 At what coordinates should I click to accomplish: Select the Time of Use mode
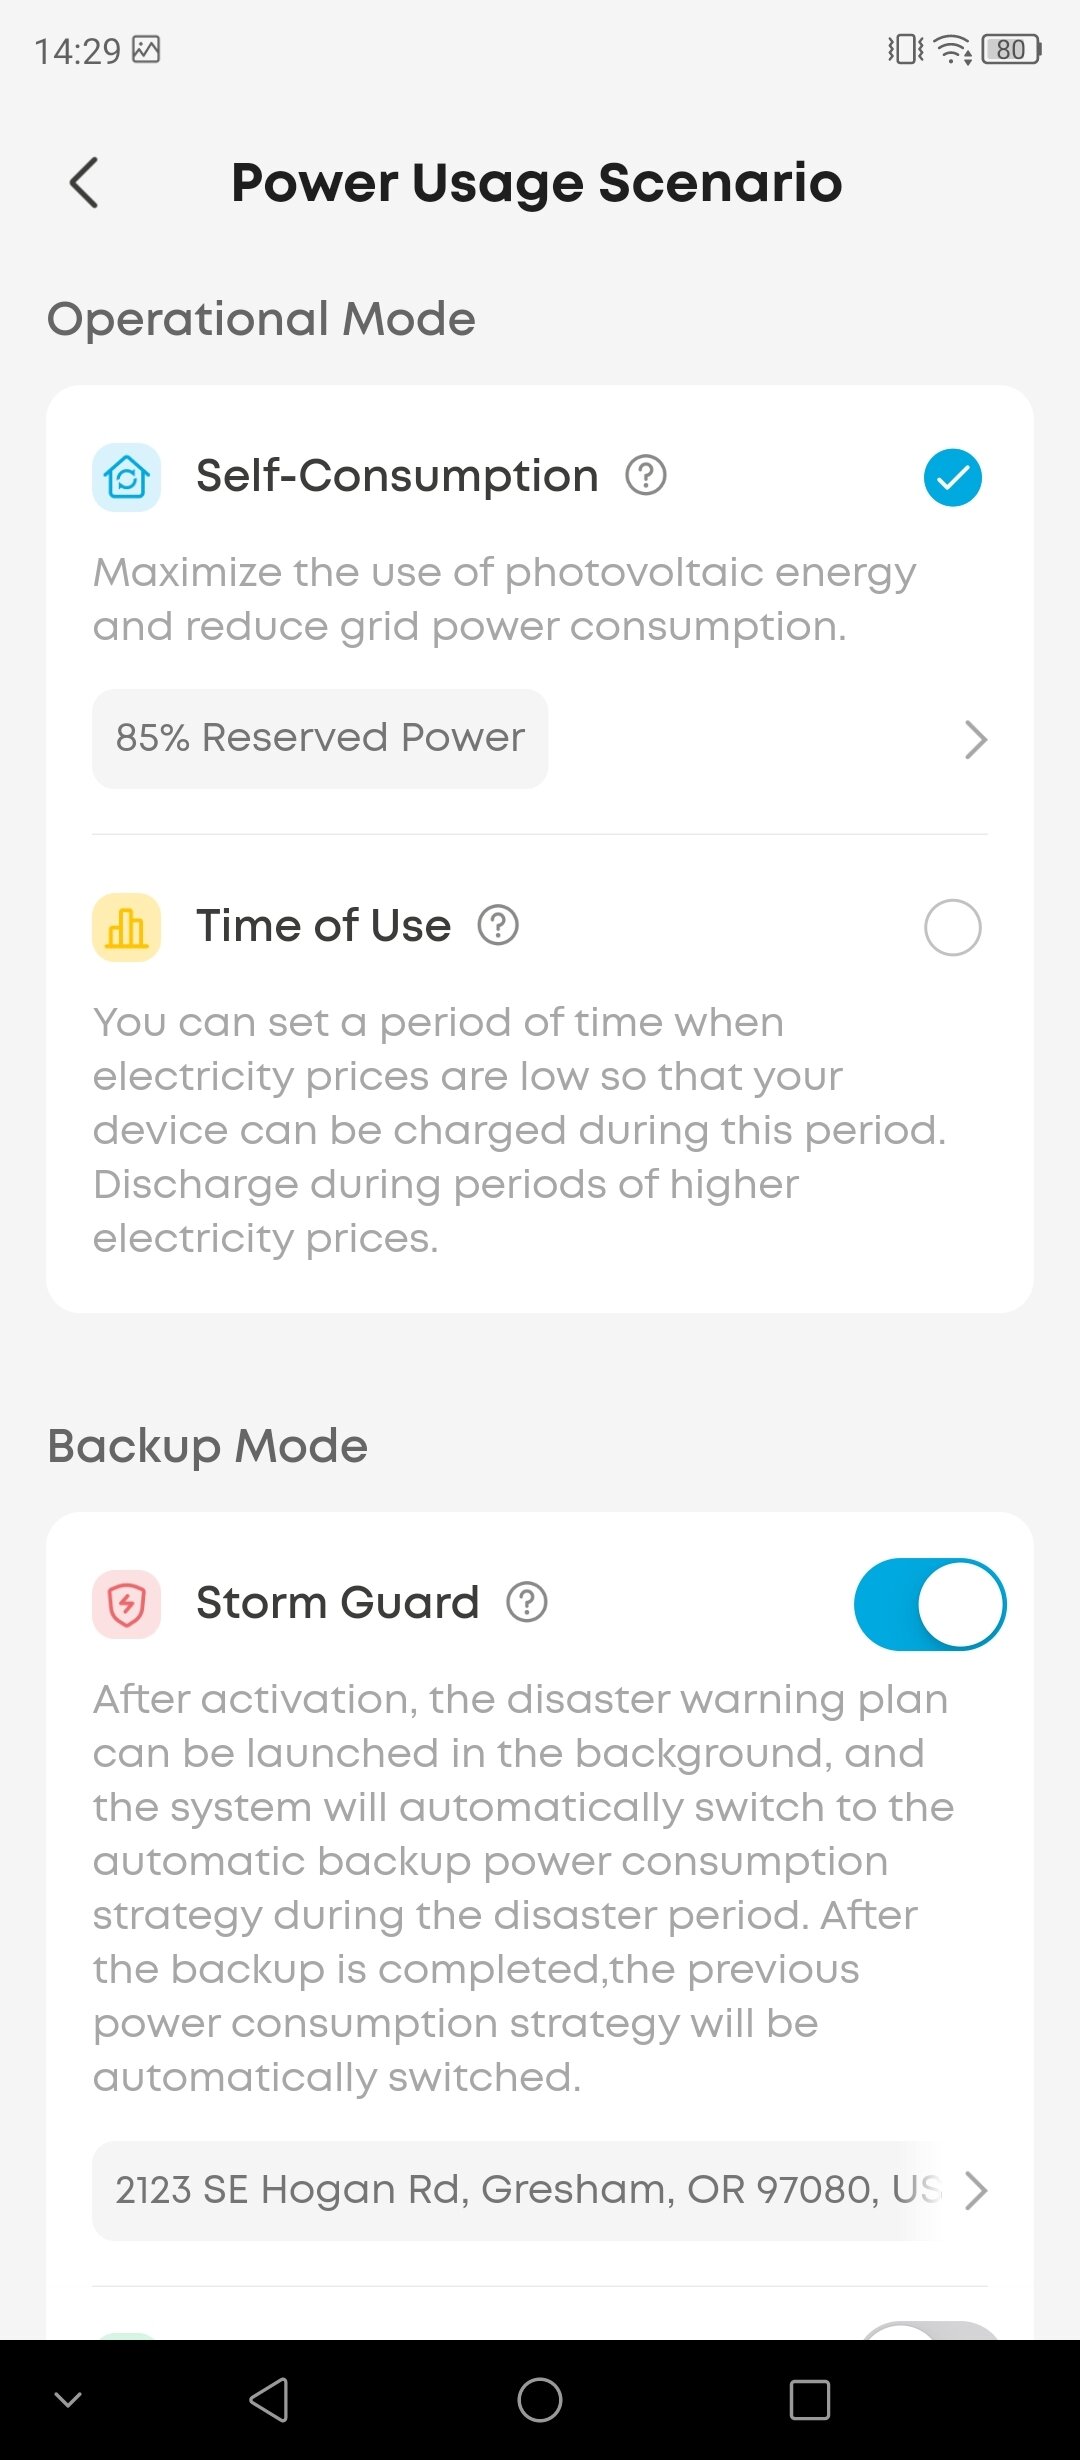click(952, 927)
